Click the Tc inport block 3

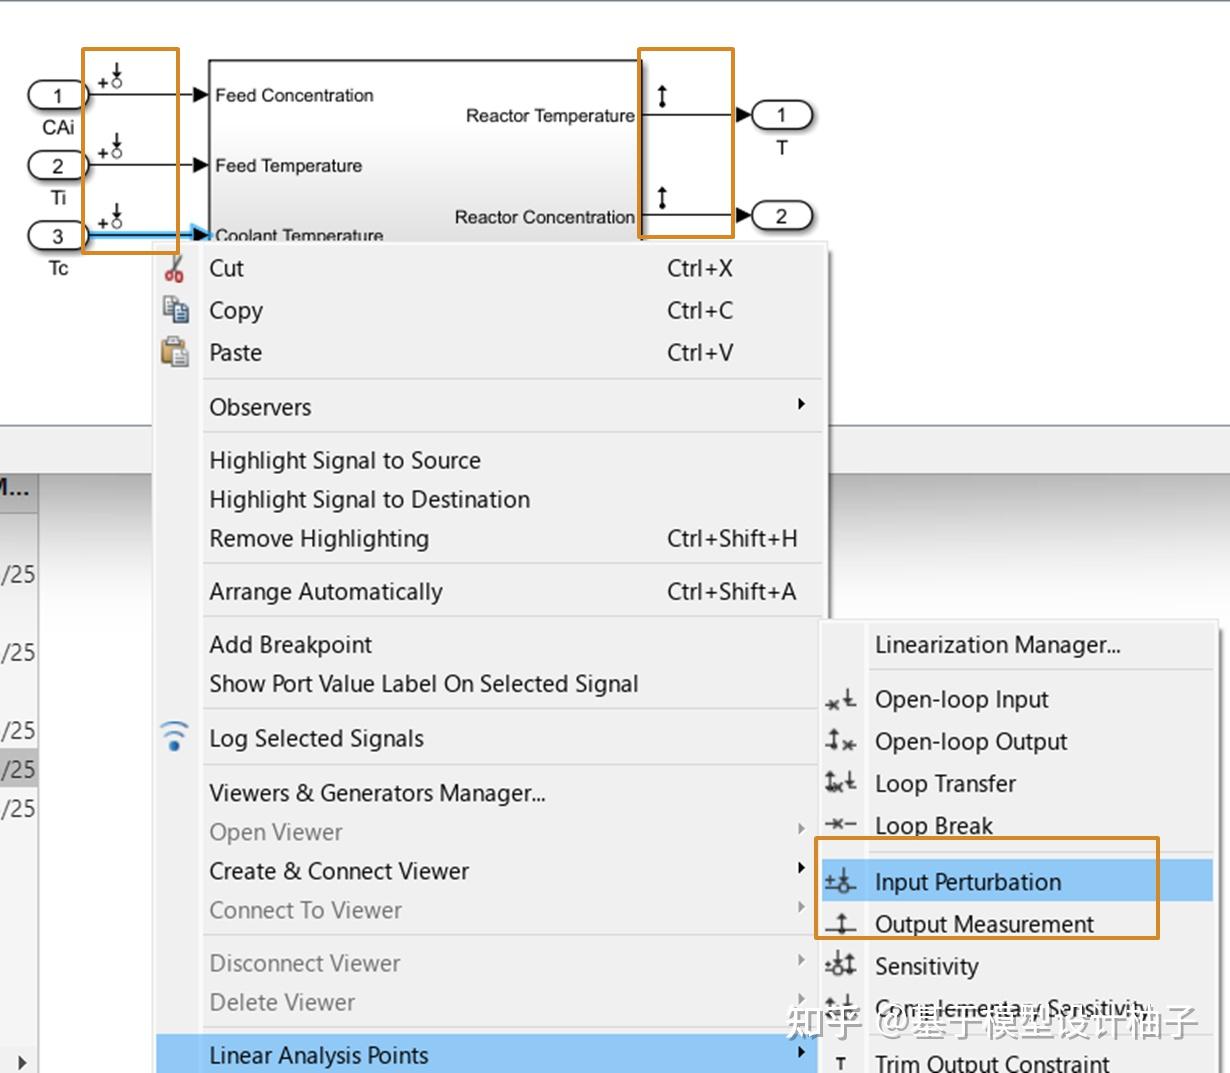[x=58, y=236]
